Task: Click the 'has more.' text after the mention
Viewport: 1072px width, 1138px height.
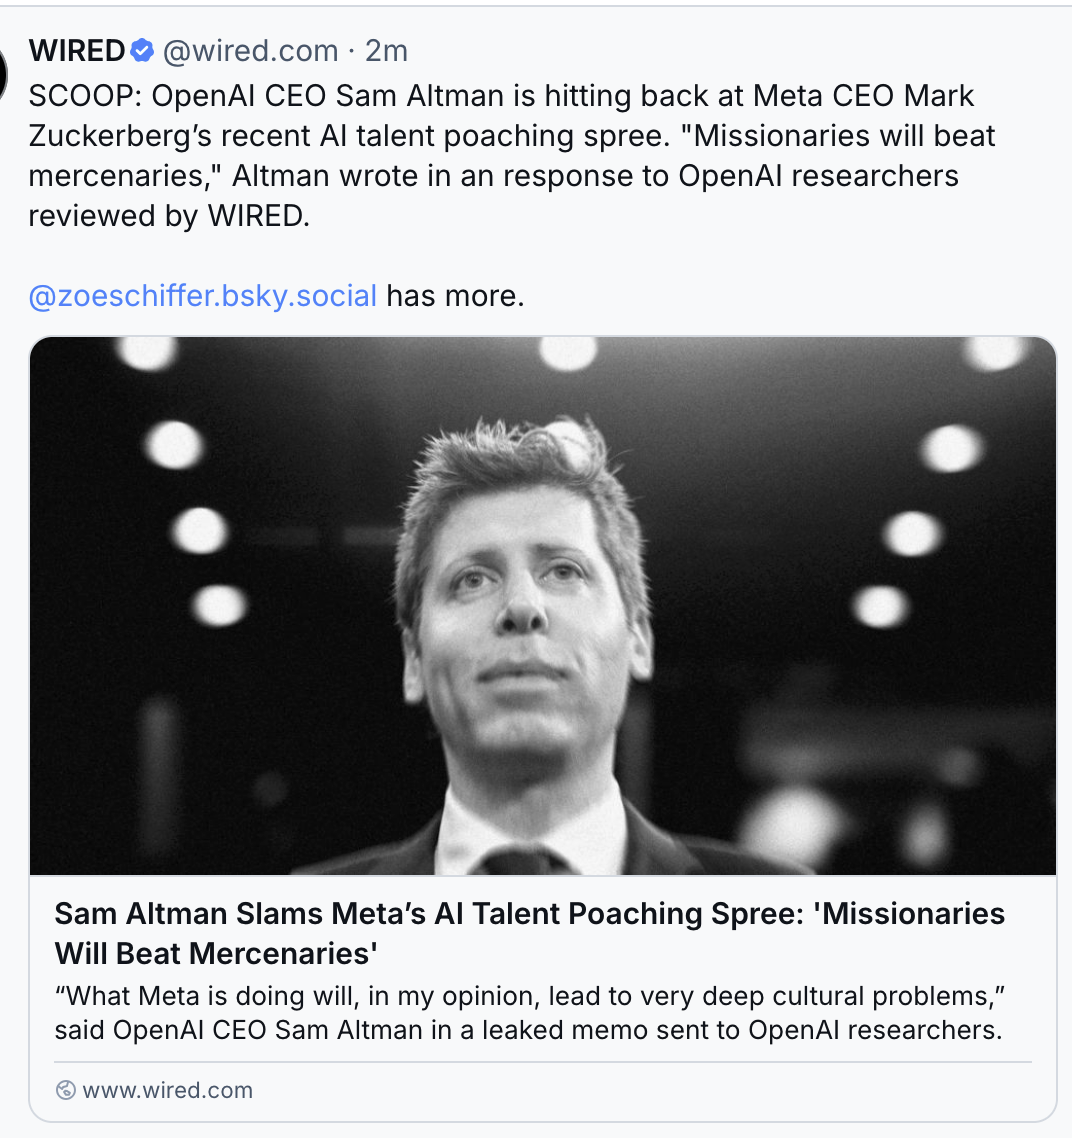Action: click(455, 296)
